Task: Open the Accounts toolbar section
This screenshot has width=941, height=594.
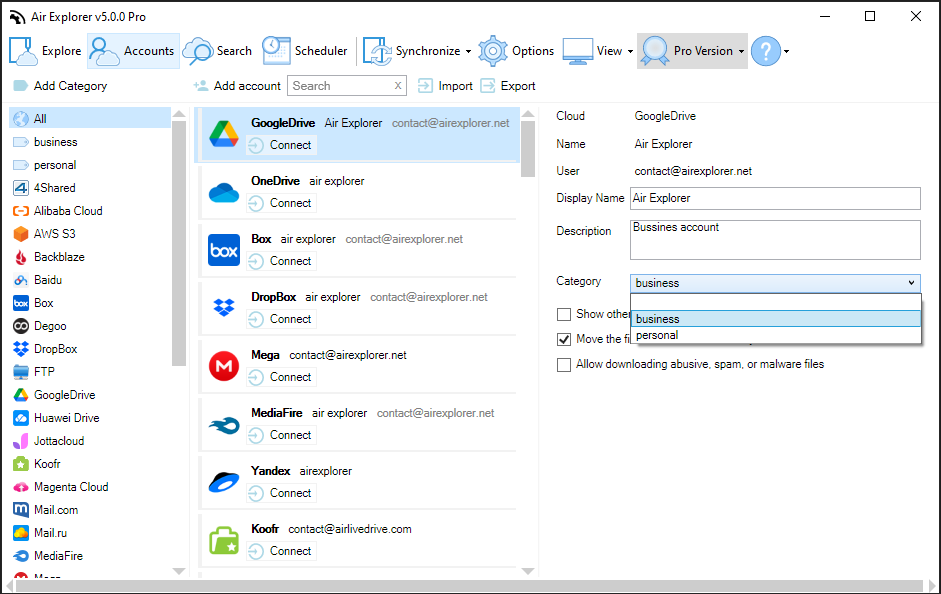Action: [x=133, y=51]
